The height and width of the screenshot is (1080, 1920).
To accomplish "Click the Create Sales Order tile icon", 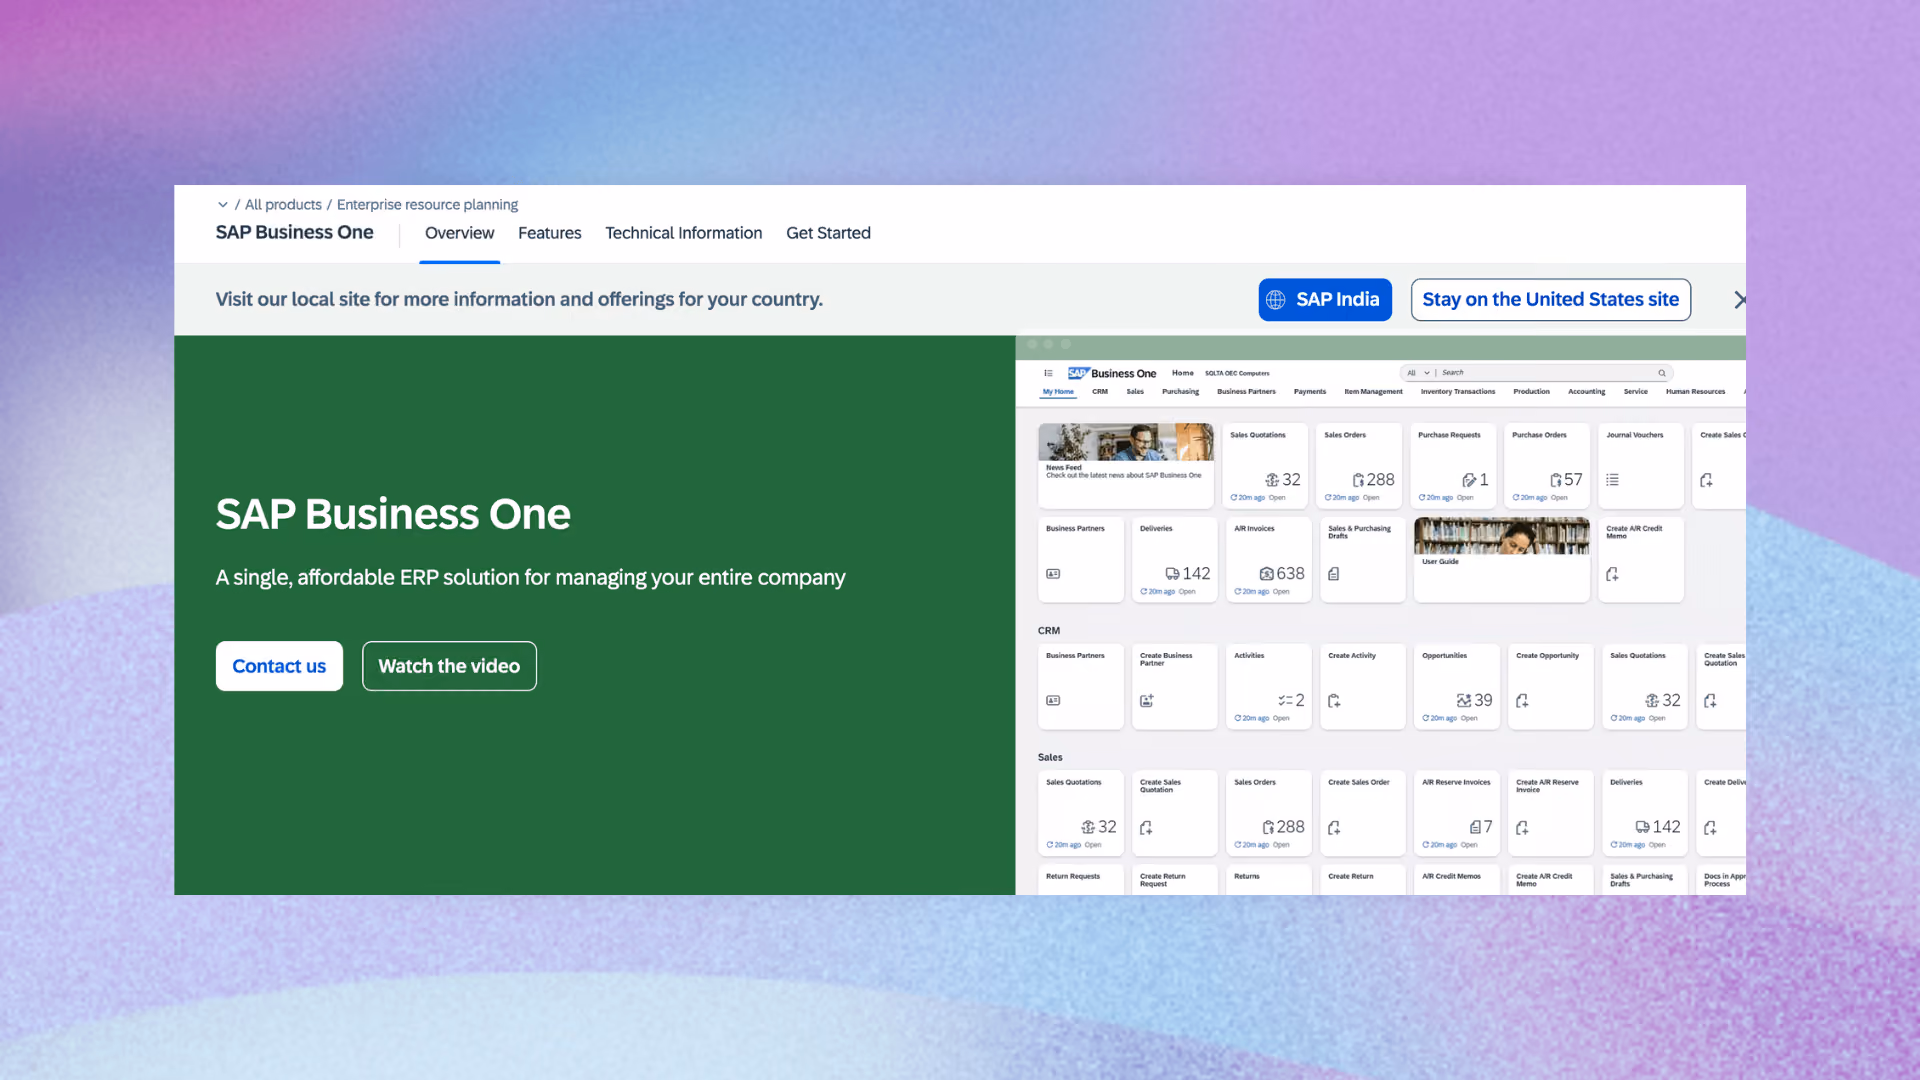I will [x=1334, y=828].
